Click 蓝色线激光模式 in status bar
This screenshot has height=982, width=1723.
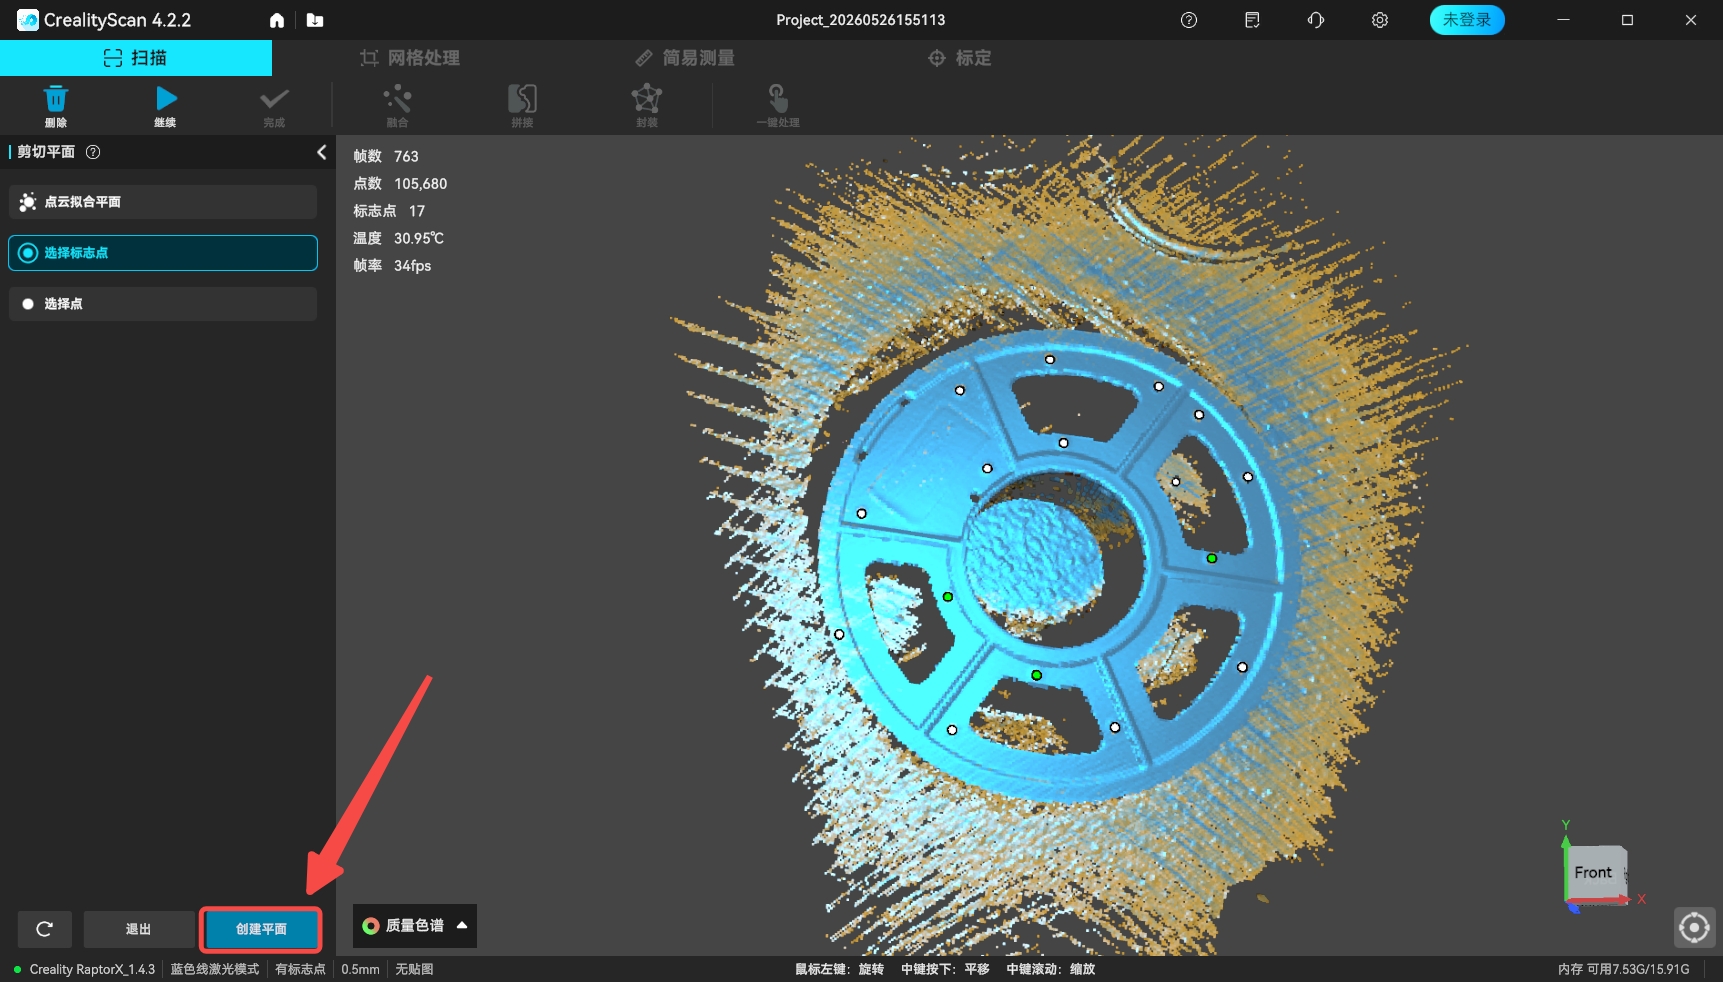215,969
